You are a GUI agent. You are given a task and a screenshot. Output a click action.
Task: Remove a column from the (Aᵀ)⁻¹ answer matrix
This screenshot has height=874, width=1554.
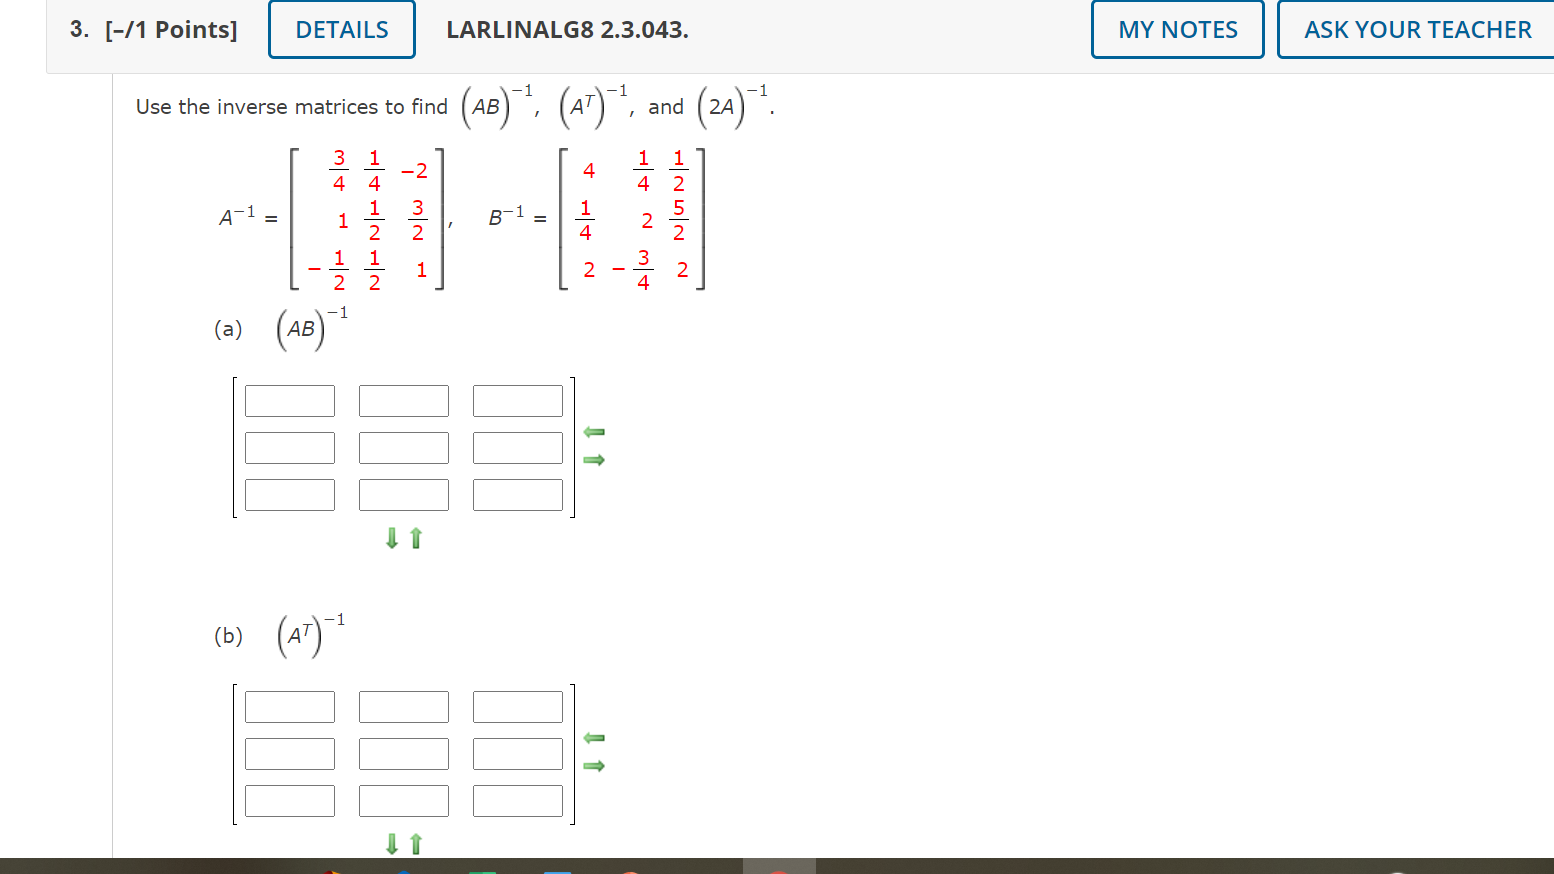click(594, 738)
